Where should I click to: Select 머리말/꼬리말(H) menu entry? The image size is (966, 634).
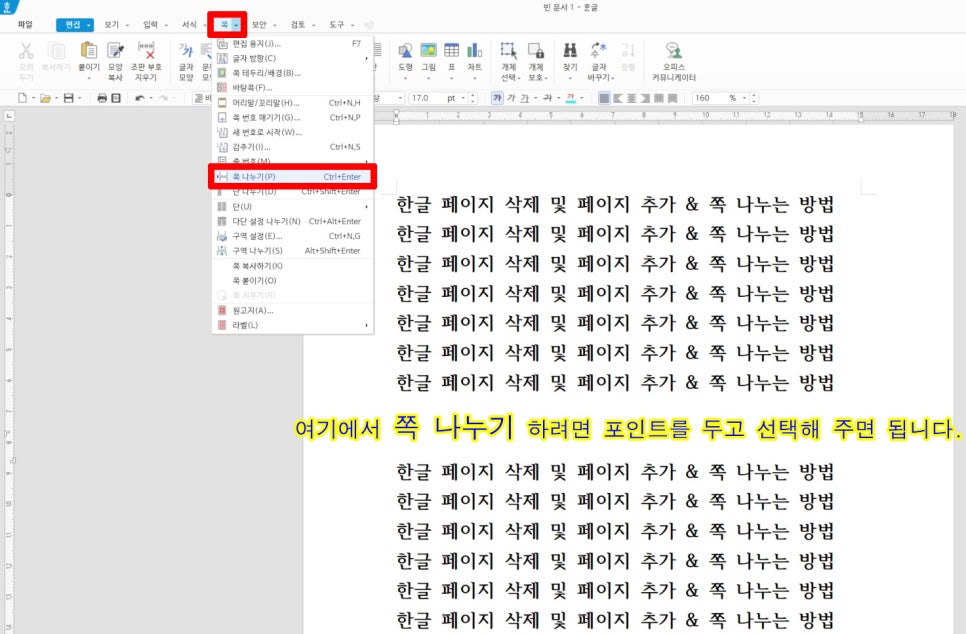(292, 103)
